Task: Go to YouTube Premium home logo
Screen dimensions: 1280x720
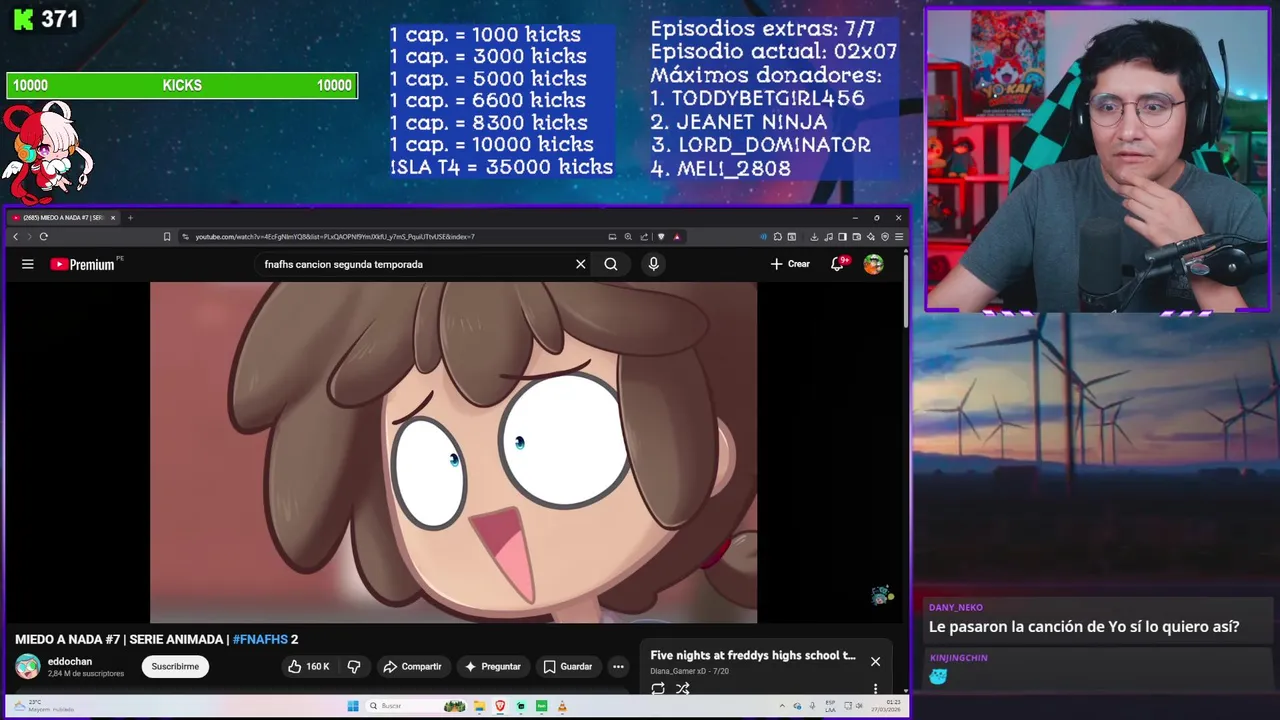Action: pyautogui.click(x=83, y=264)
